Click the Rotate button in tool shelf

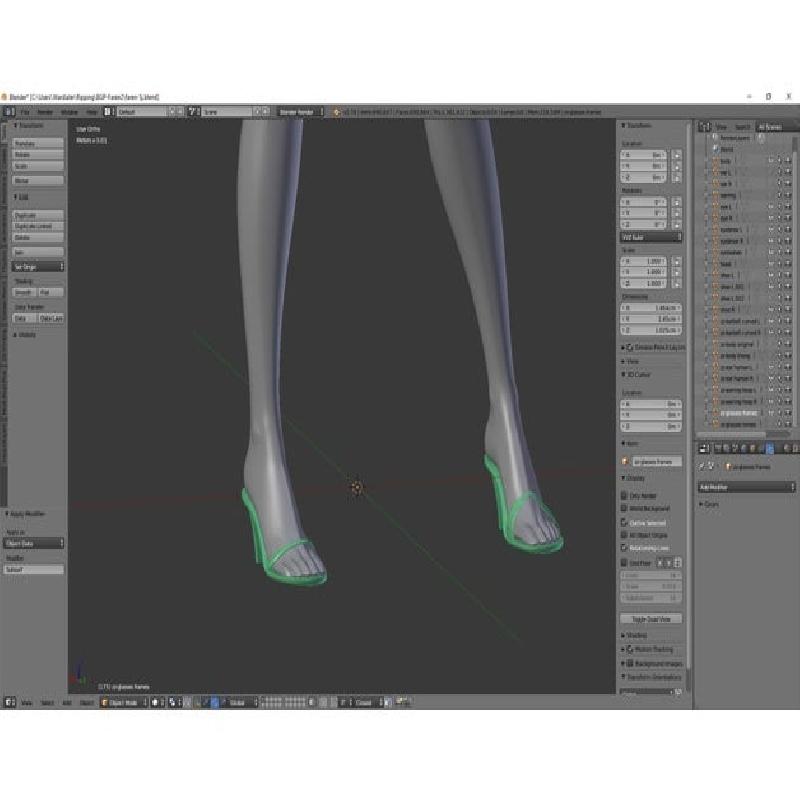(x=38, y=155)
